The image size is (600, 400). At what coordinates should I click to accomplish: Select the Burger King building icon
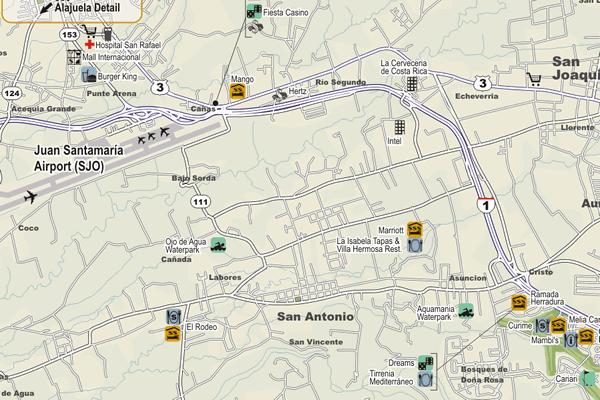(x=88, y=75)
